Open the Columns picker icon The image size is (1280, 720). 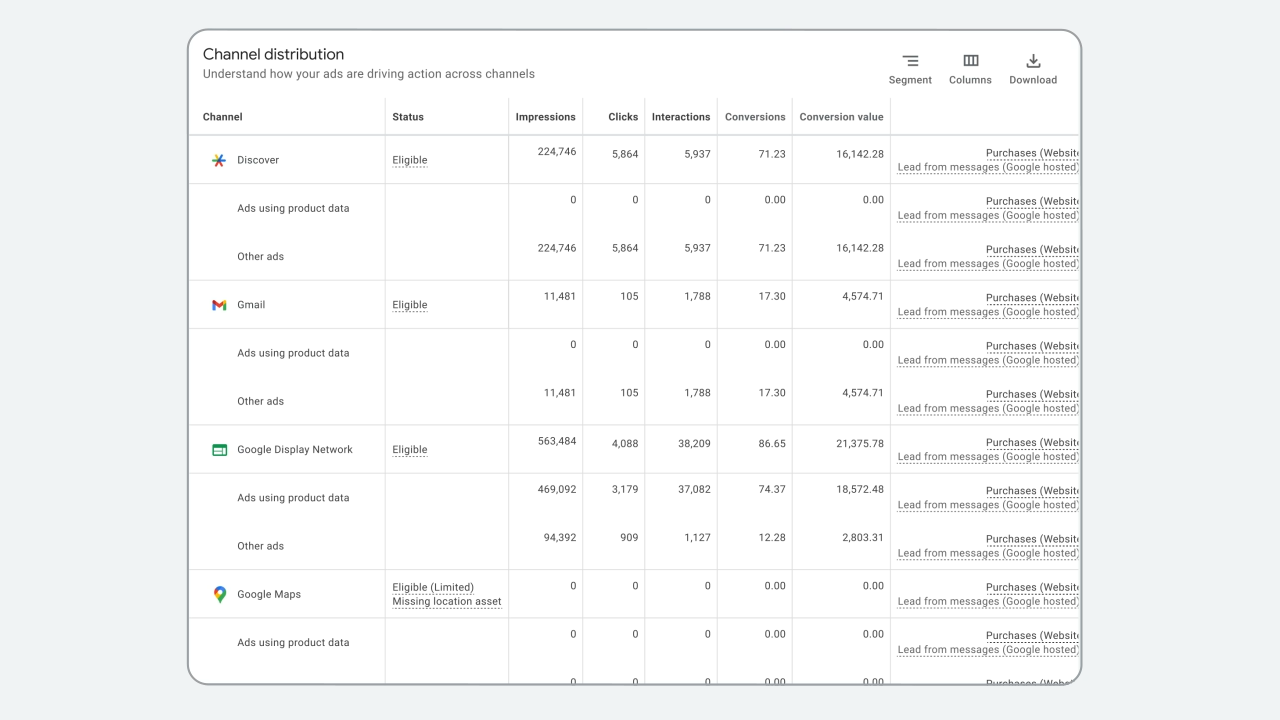[x=970, y=62]
